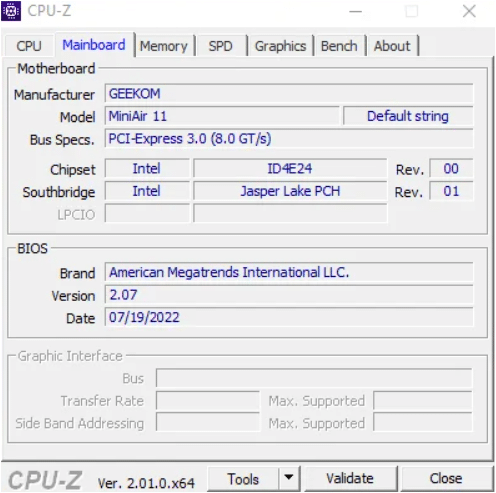The width and height of the screenshot is (496, 493).
Task: Click the Tools button
Action: (x=243, y=479)
